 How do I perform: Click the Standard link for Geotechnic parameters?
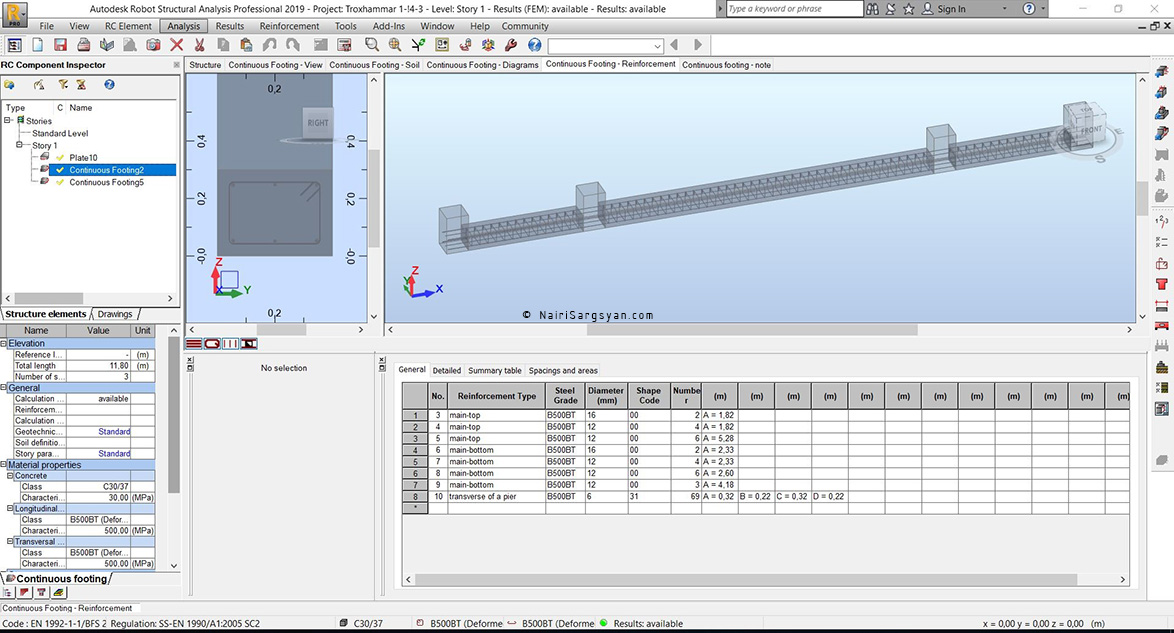[115, 431]
